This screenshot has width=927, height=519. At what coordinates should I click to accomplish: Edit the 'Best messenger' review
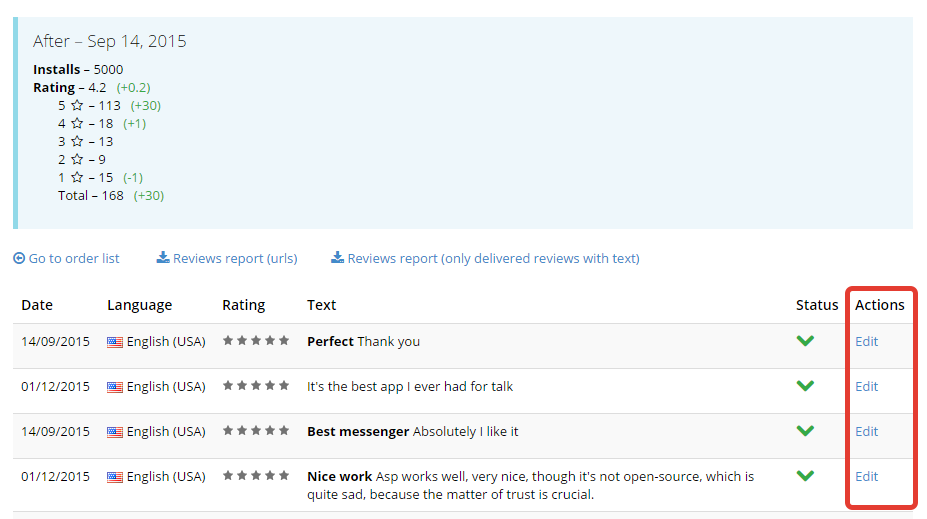tap(866, 432)
